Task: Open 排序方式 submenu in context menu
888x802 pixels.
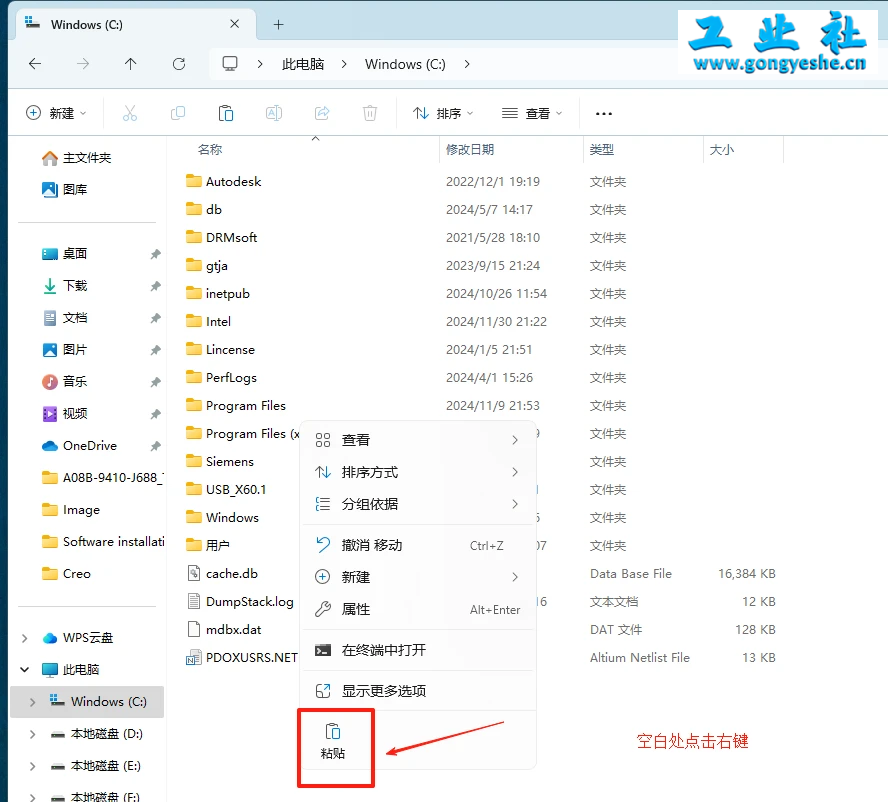Action: click(418, 472)
